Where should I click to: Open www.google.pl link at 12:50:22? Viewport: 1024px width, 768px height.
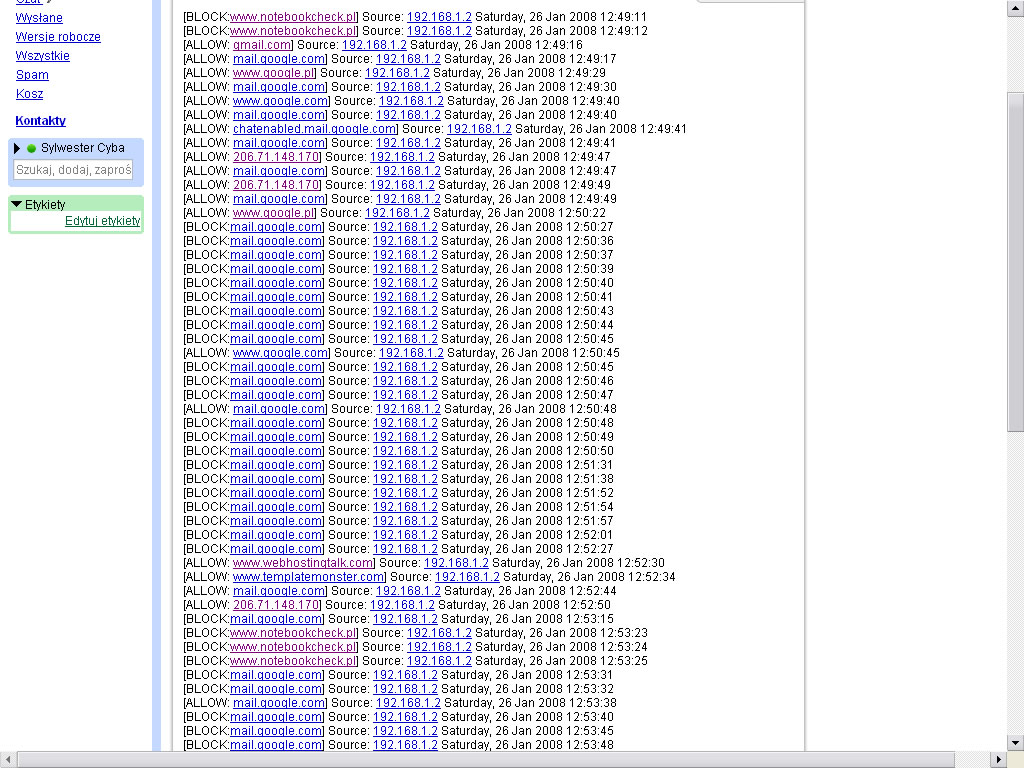click(274, 213)
